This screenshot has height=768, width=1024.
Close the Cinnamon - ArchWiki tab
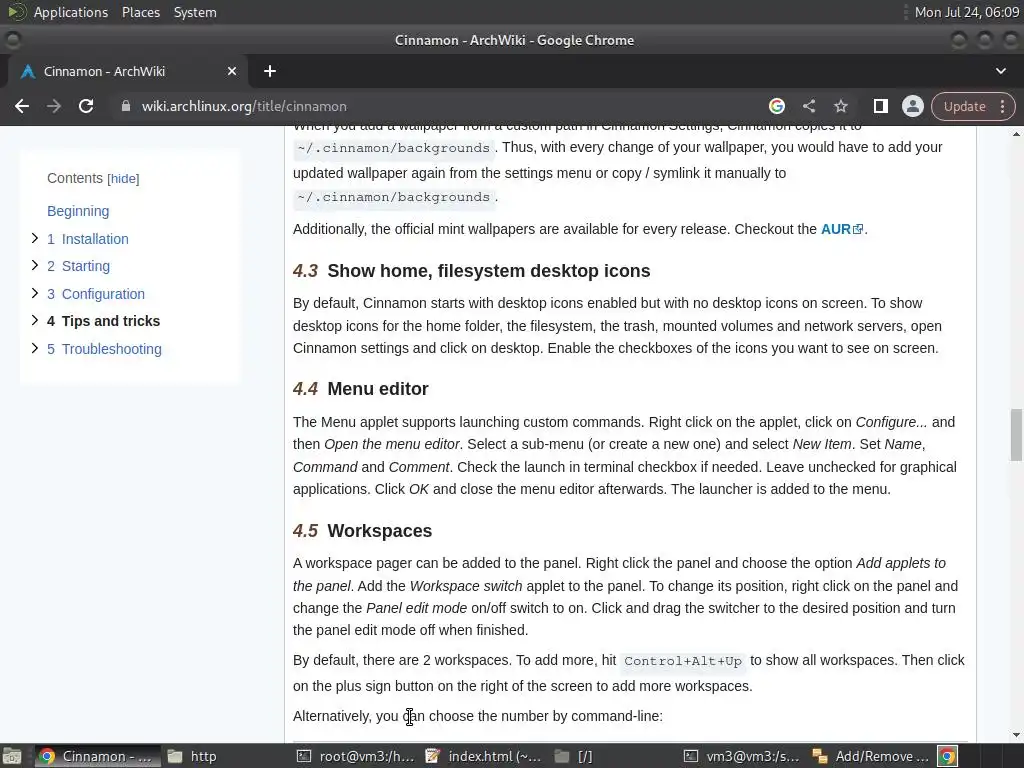[232, 71]
